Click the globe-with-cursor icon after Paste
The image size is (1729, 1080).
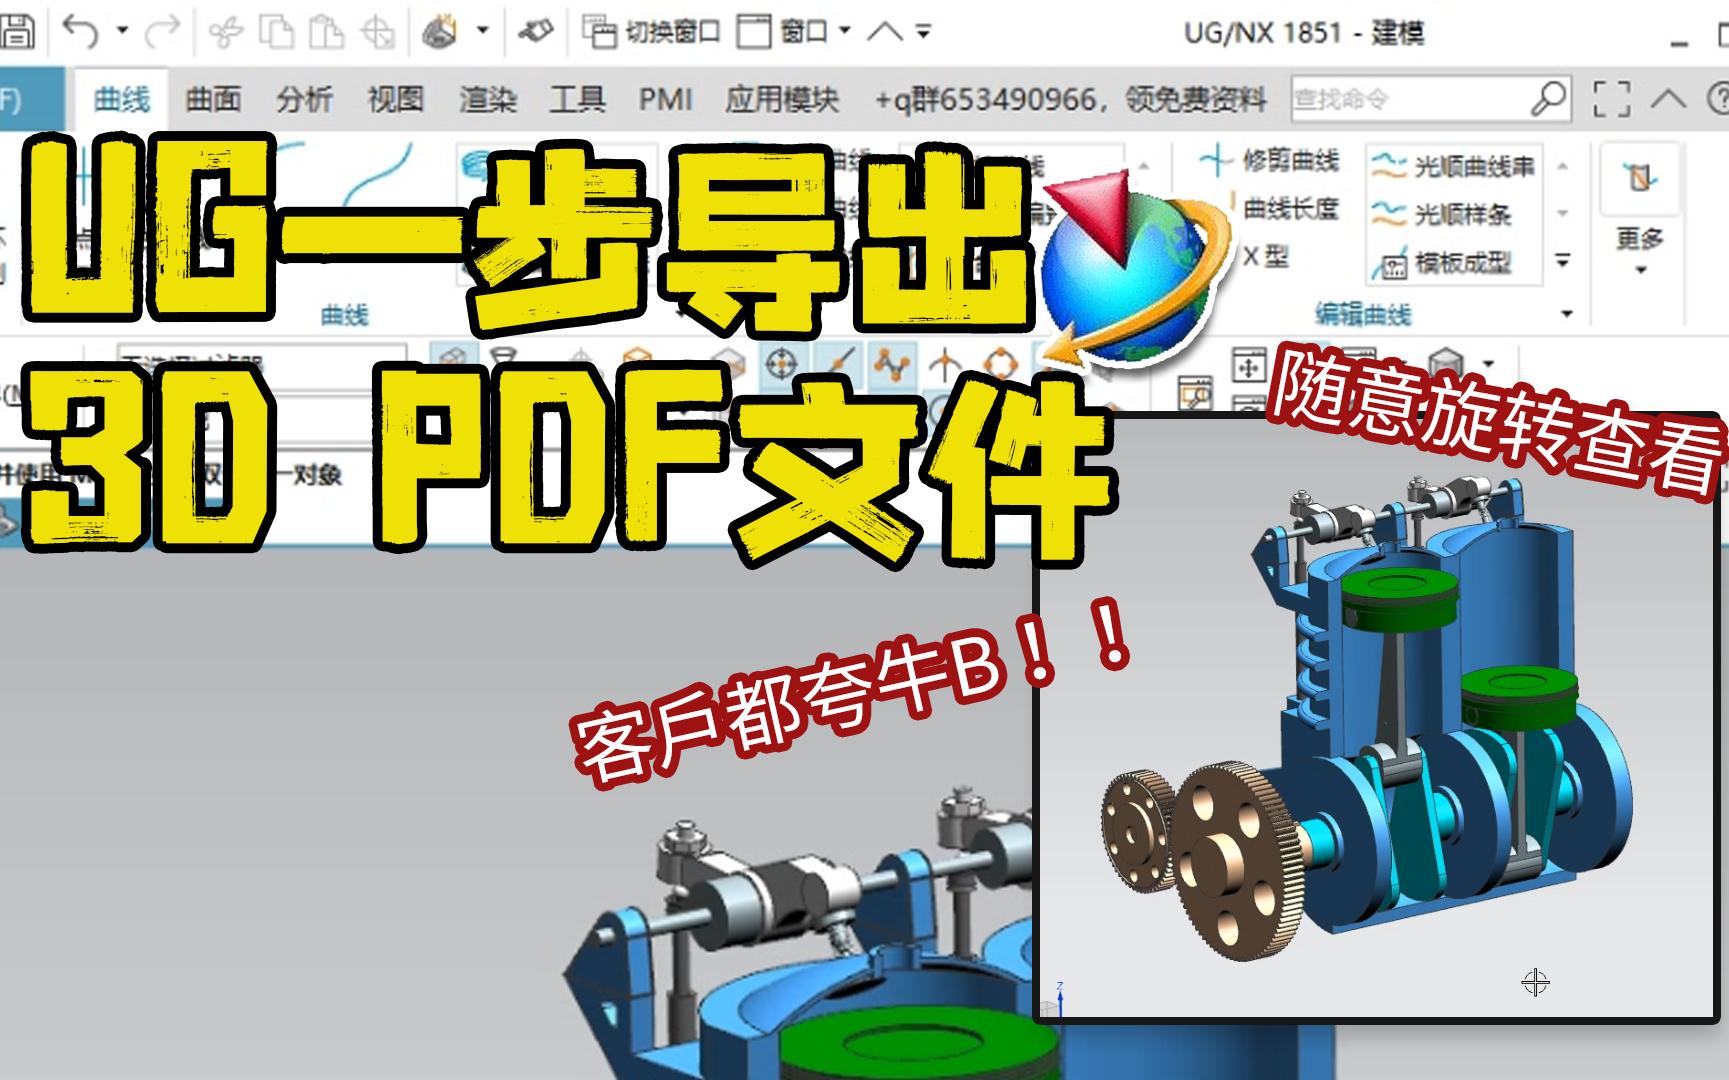click(x=378, y=32)
